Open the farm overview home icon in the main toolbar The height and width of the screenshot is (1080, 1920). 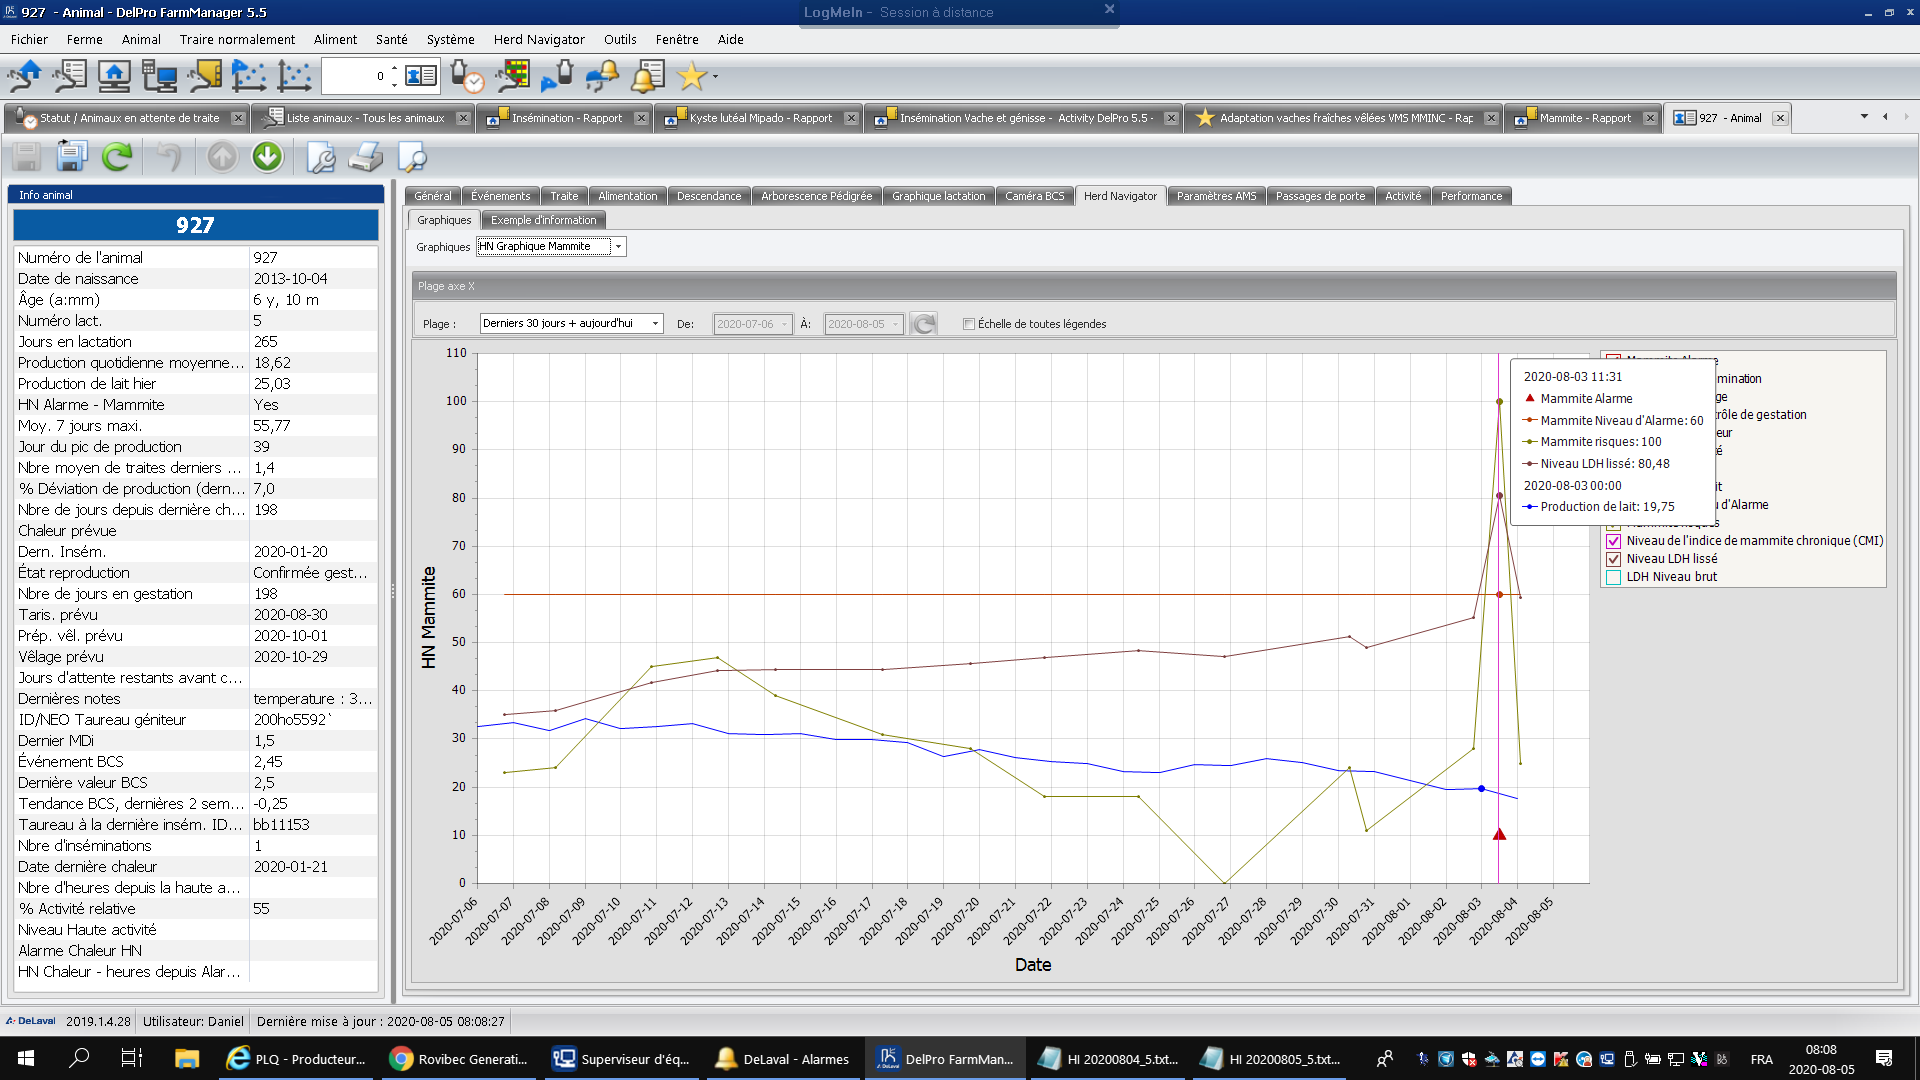(23, 76)
